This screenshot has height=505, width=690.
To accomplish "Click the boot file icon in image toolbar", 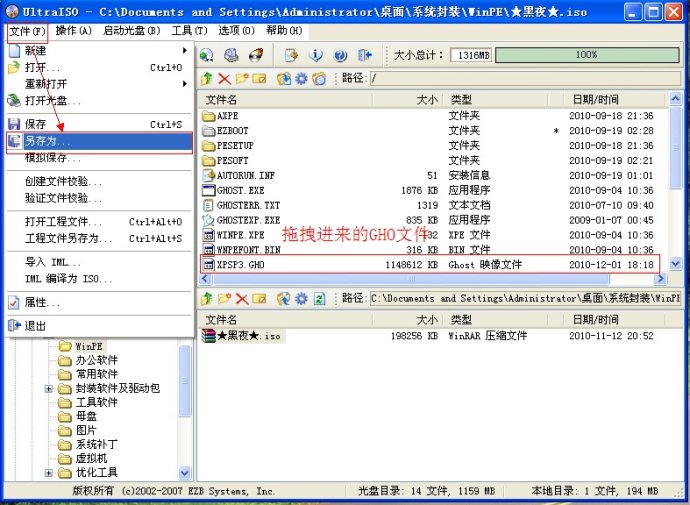I will tap(319, 79).
